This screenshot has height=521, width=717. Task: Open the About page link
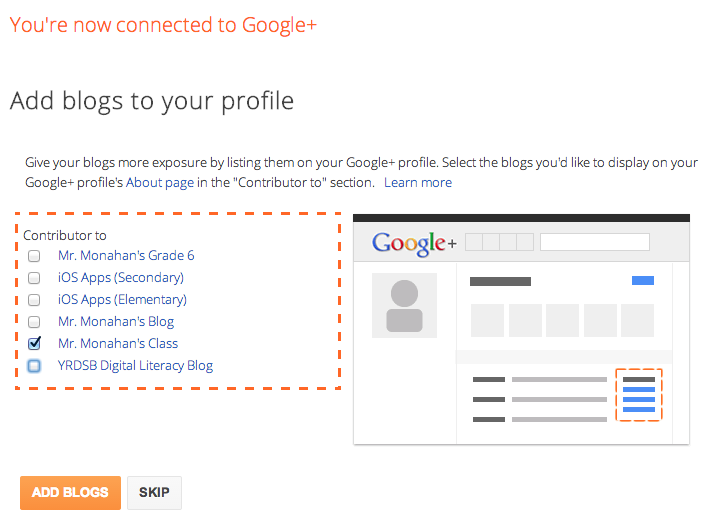coord(160,183)
